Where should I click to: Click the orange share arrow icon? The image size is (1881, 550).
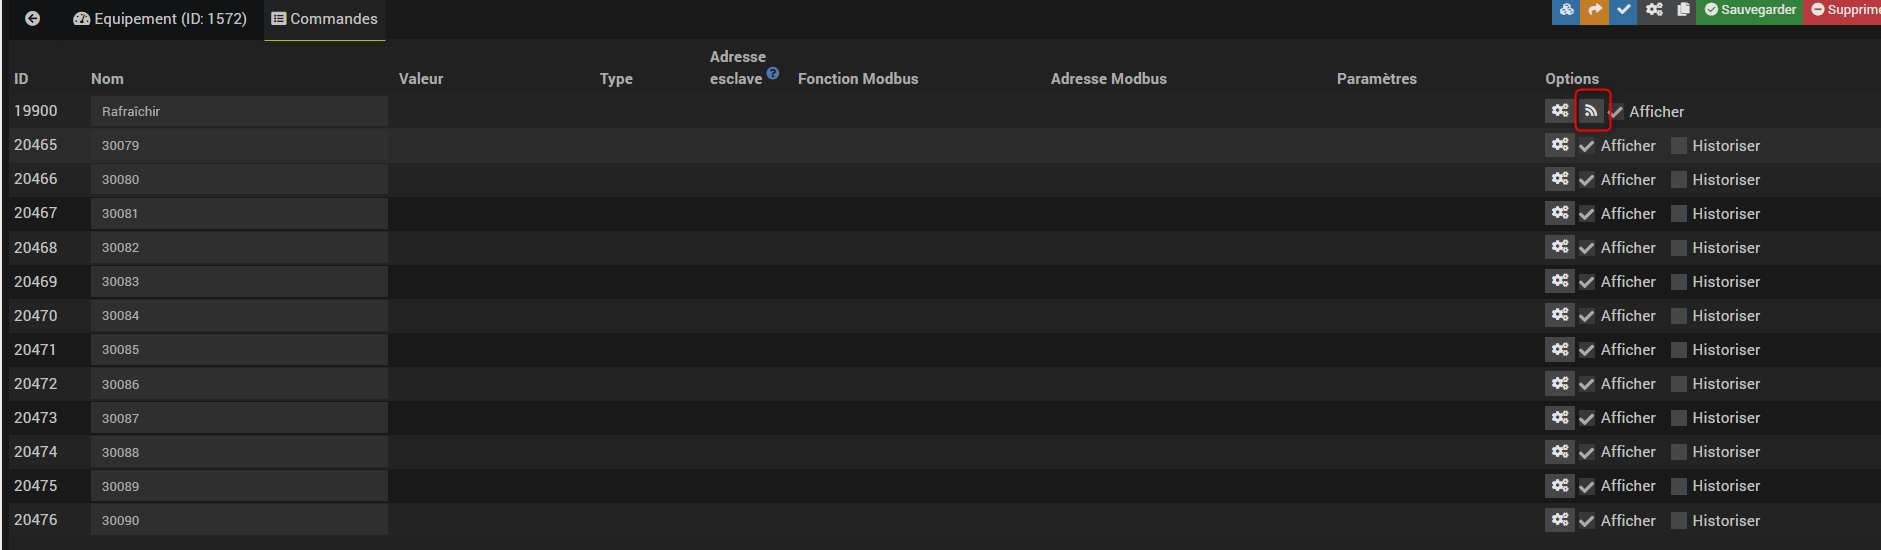click(1594, 10)
